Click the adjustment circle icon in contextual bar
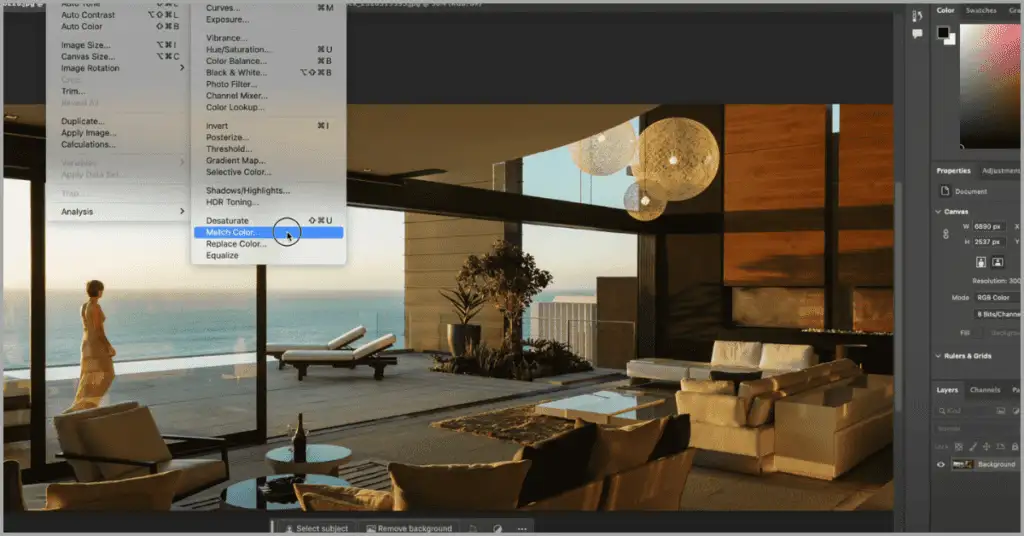Screen dimensions: 1024x536 [498, 528]
